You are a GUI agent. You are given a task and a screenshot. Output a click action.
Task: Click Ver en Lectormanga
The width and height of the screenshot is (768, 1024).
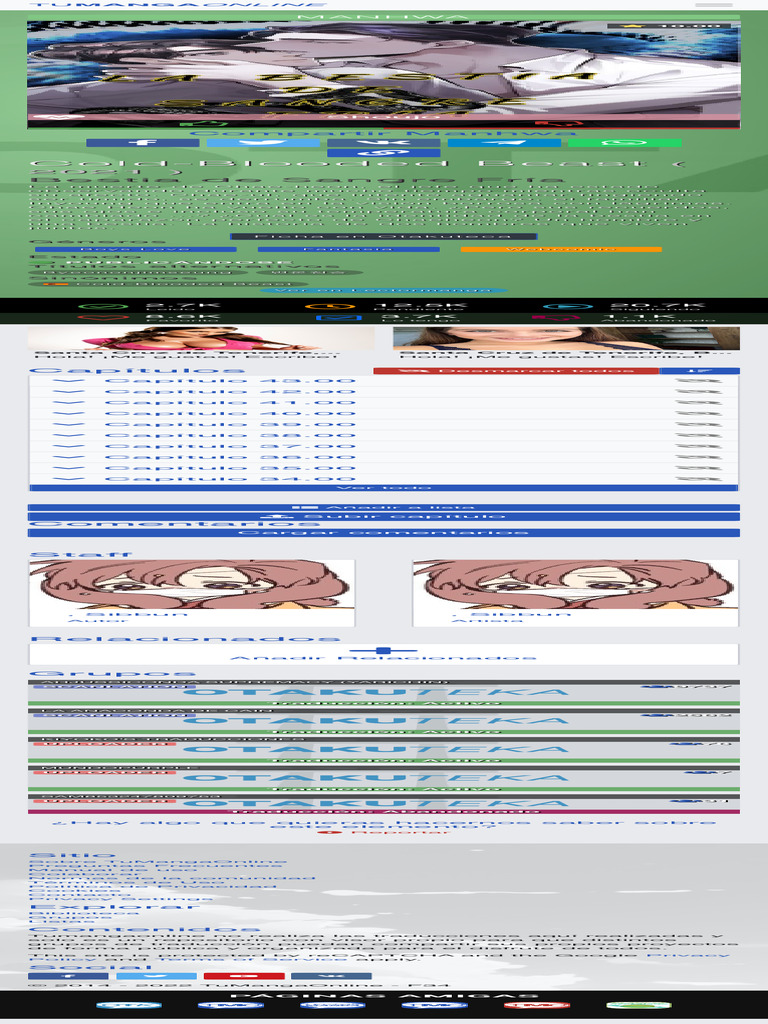tap(383, 290)
